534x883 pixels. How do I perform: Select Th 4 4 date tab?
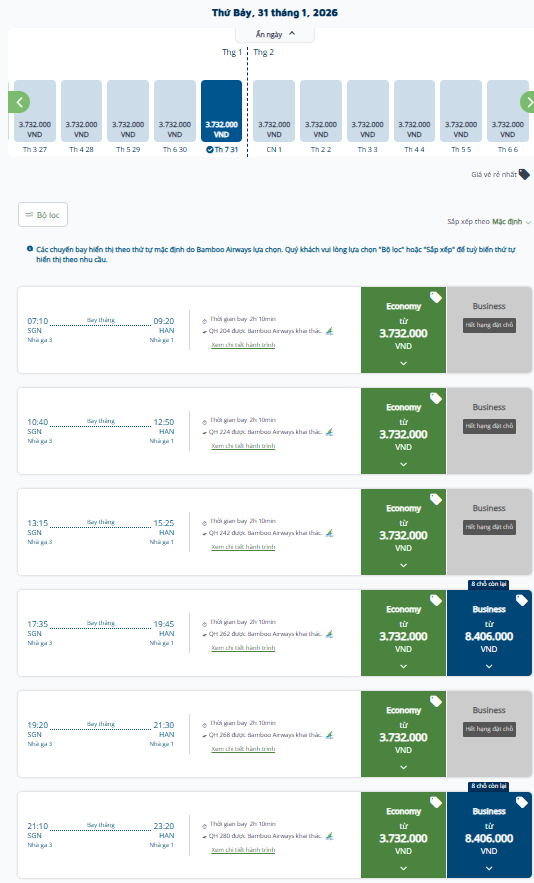tap(414, 117)
